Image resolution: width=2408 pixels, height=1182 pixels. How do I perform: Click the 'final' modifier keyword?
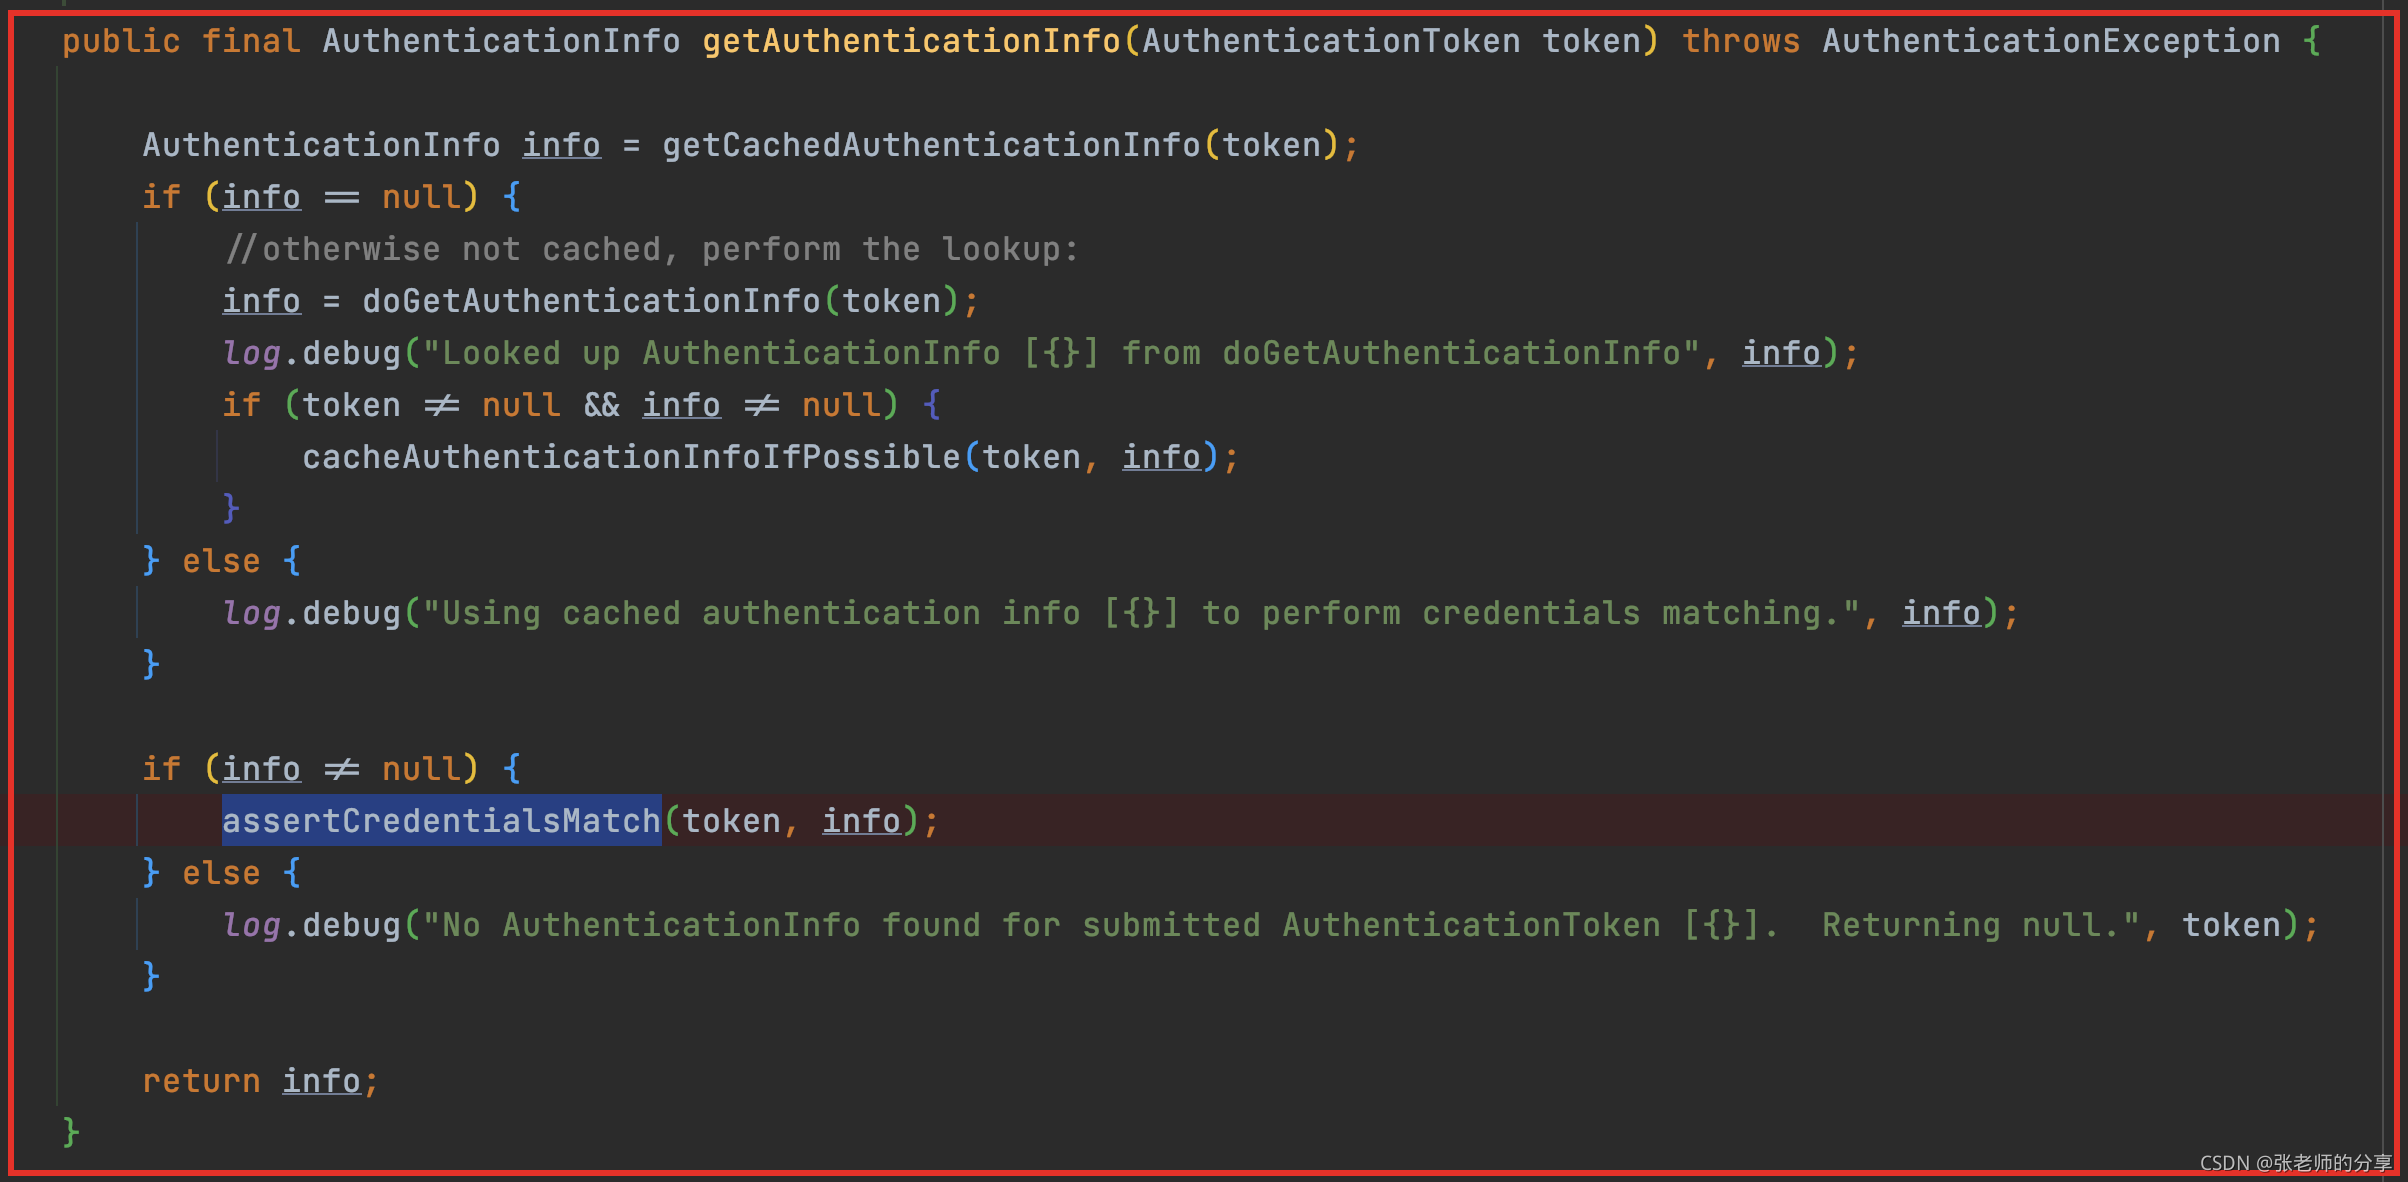[251, 41]
